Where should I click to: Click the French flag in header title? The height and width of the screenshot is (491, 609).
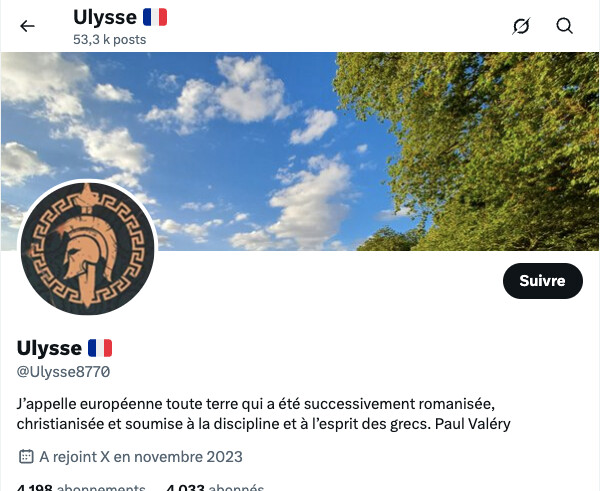(x=155, y=17)
